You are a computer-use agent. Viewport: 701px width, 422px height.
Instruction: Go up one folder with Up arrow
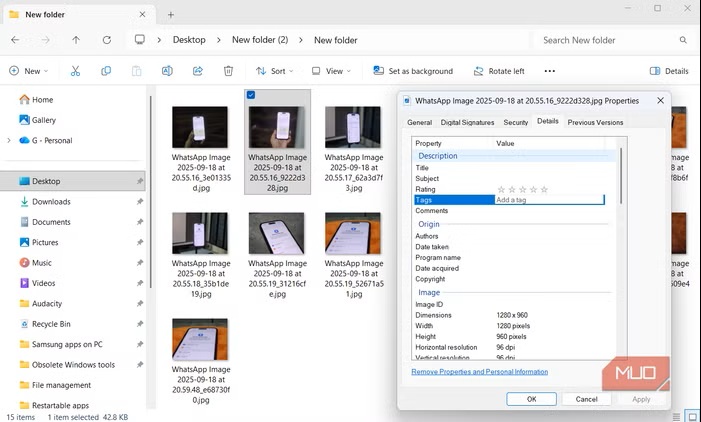pos(76,40)
